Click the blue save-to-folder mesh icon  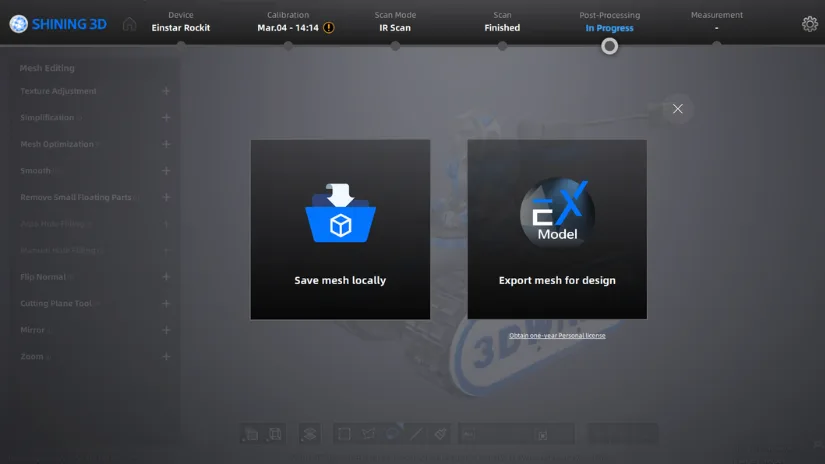pyautogui.click(x=340, y=213)
